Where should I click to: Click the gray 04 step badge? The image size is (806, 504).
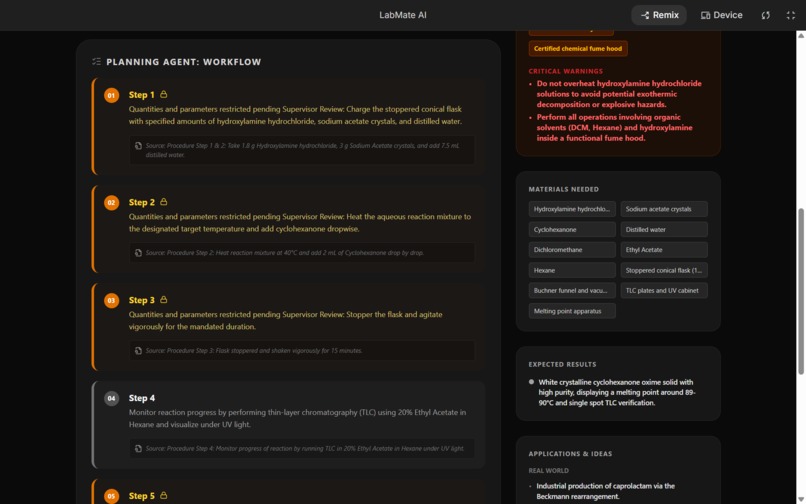pyautogui.click(x=112, y=398)
